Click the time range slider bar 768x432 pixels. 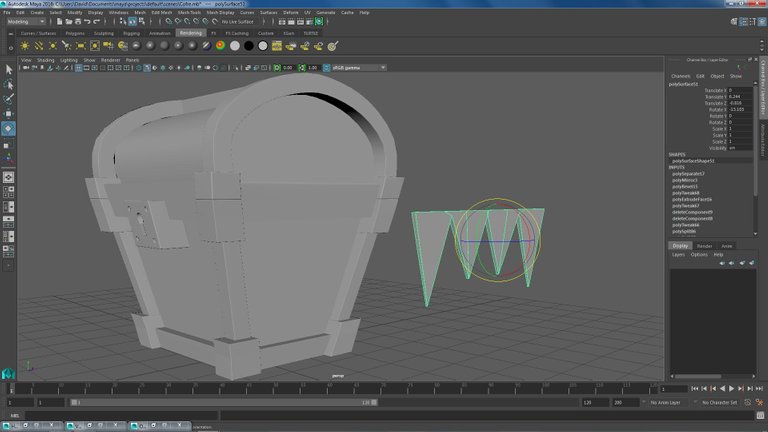click(223, 403)
